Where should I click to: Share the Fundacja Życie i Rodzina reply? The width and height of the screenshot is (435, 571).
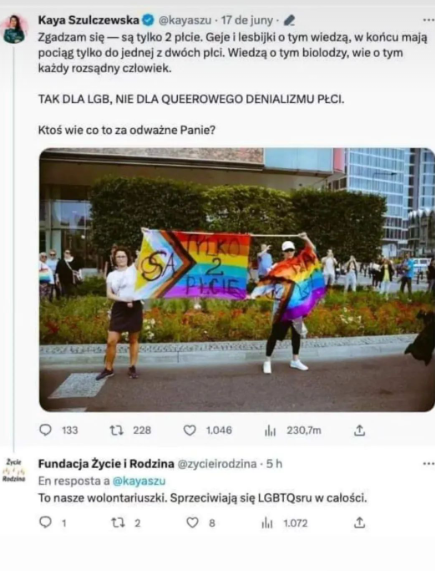(359, 523)
